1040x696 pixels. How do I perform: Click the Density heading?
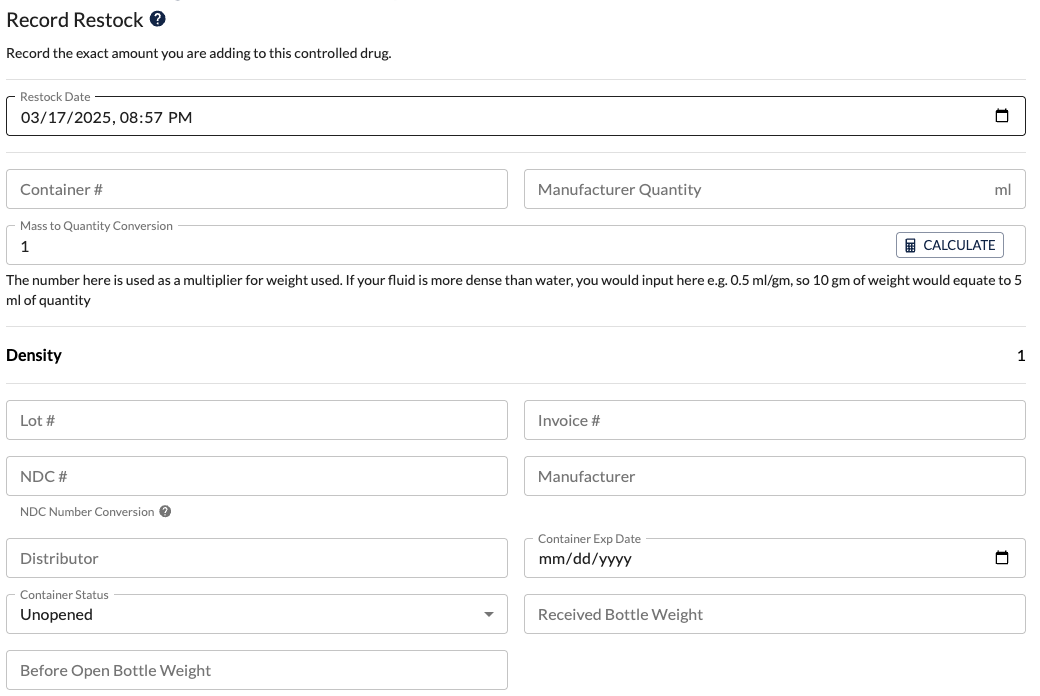pyautogui.click(x=34, y=355)
